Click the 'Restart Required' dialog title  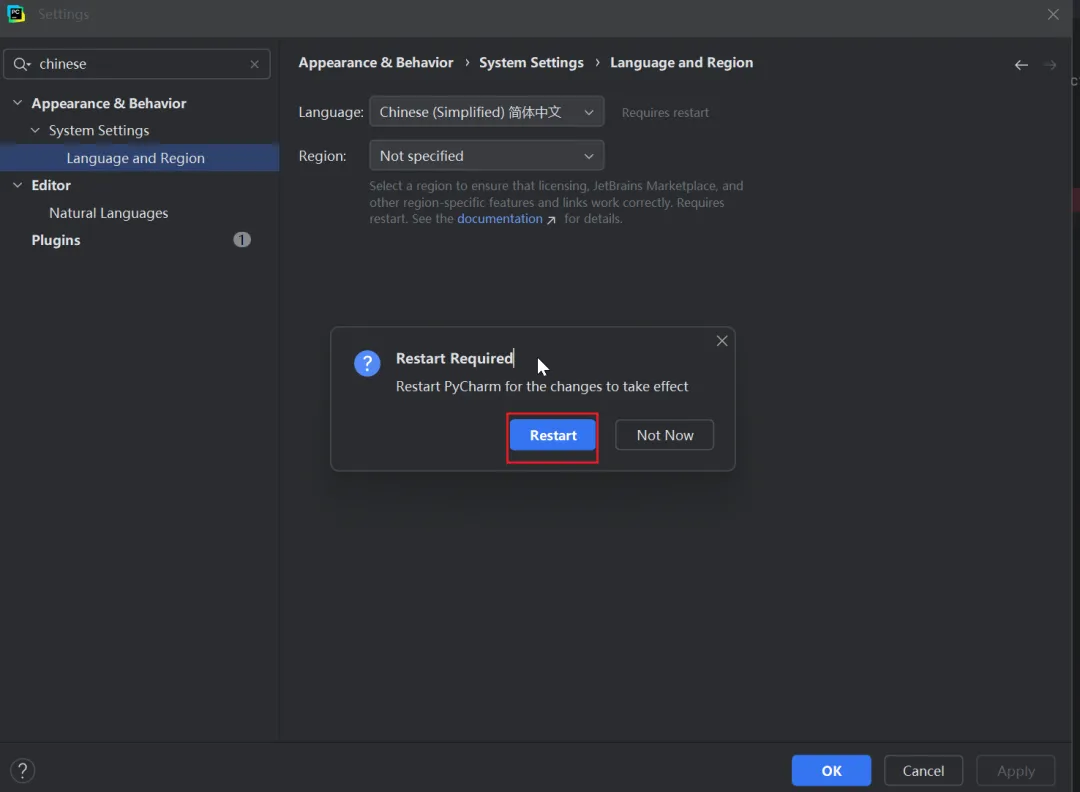click(x=454, y=358)
